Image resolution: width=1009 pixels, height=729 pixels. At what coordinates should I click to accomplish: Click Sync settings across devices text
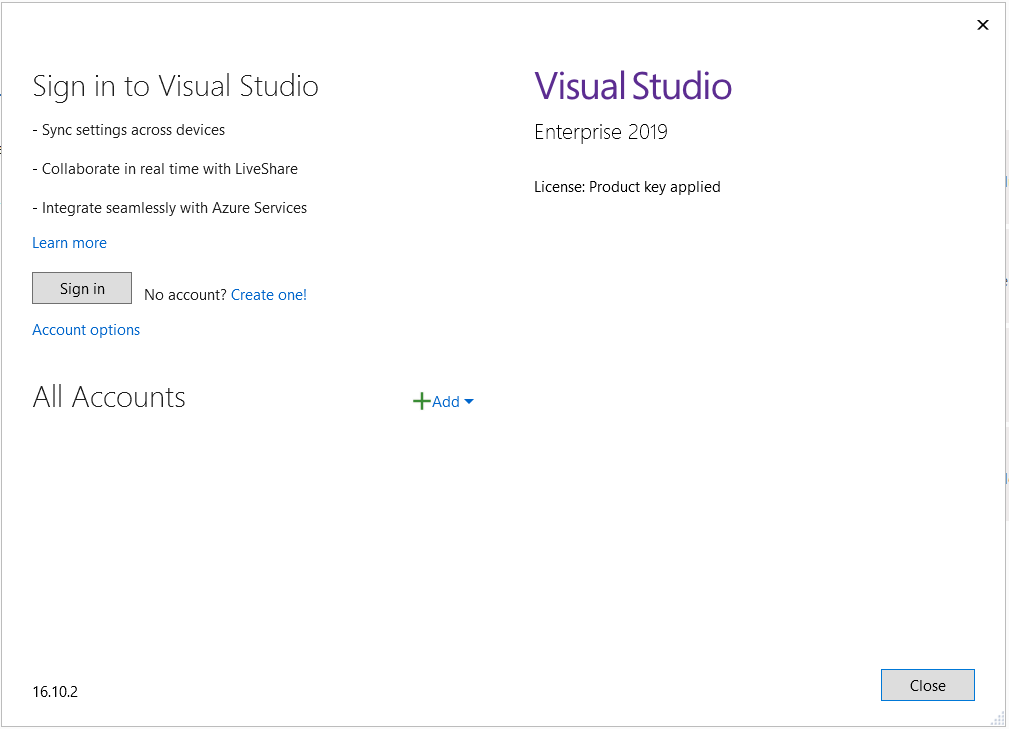click(129, 130)
